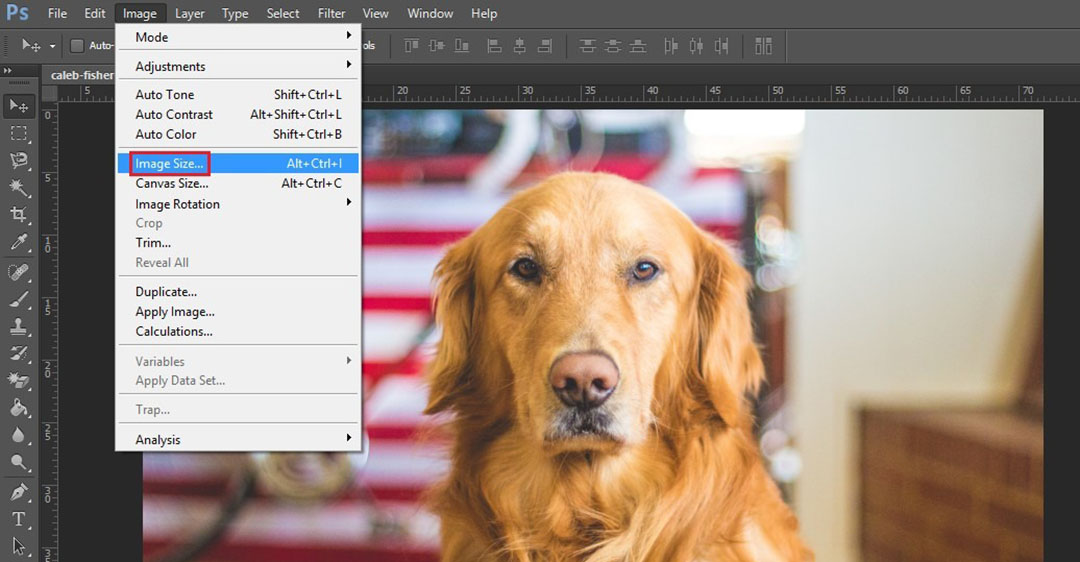Open the Help menu
The height and width of the screenshot is (562, 1080).
(x=484, y=13)
